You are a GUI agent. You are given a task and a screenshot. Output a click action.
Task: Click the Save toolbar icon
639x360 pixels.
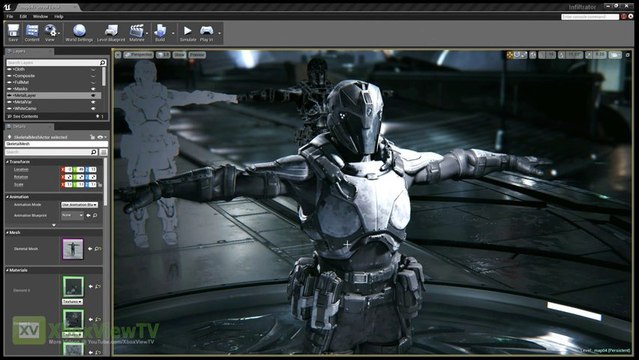(13, 31)
